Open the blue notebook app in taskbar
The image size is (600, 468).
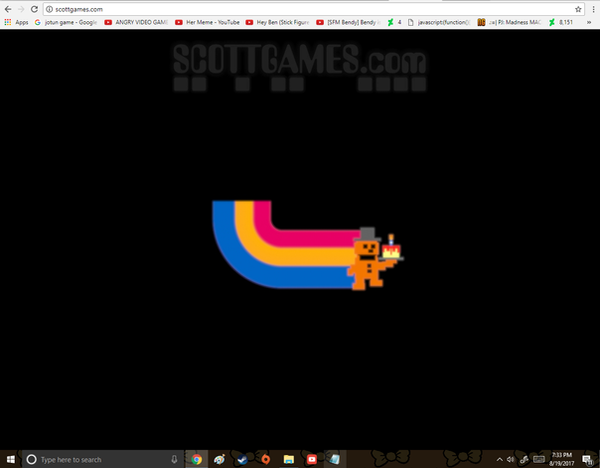pyautogui.click(x=334, y=459)
